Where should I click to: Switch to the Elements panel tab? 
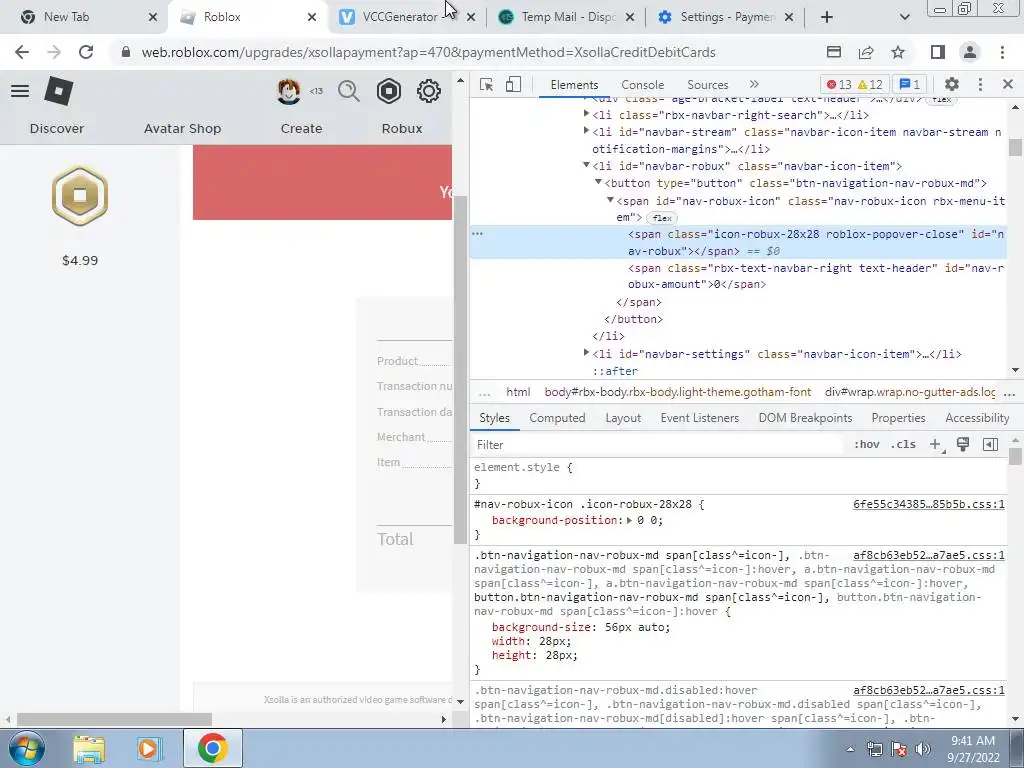[574, 85]
